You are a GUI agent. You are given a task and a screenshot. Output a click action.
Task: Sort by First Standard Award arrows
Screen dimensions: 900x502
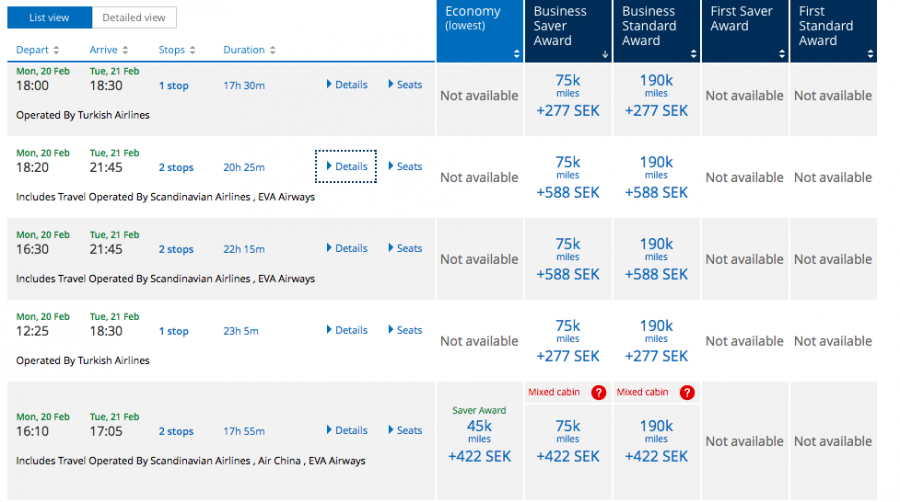click(x=870, y=54)
